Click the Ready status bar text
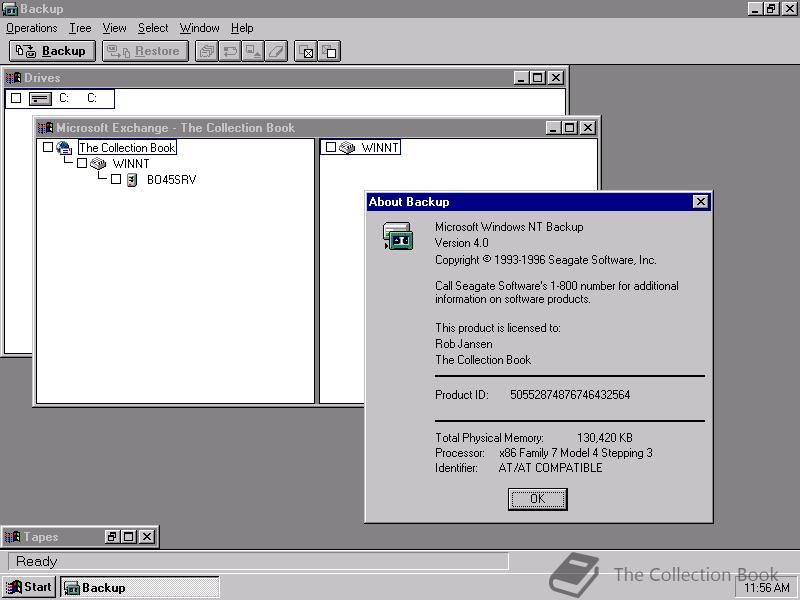The height and width of the screenshot is (600, 800). [36, 561]
